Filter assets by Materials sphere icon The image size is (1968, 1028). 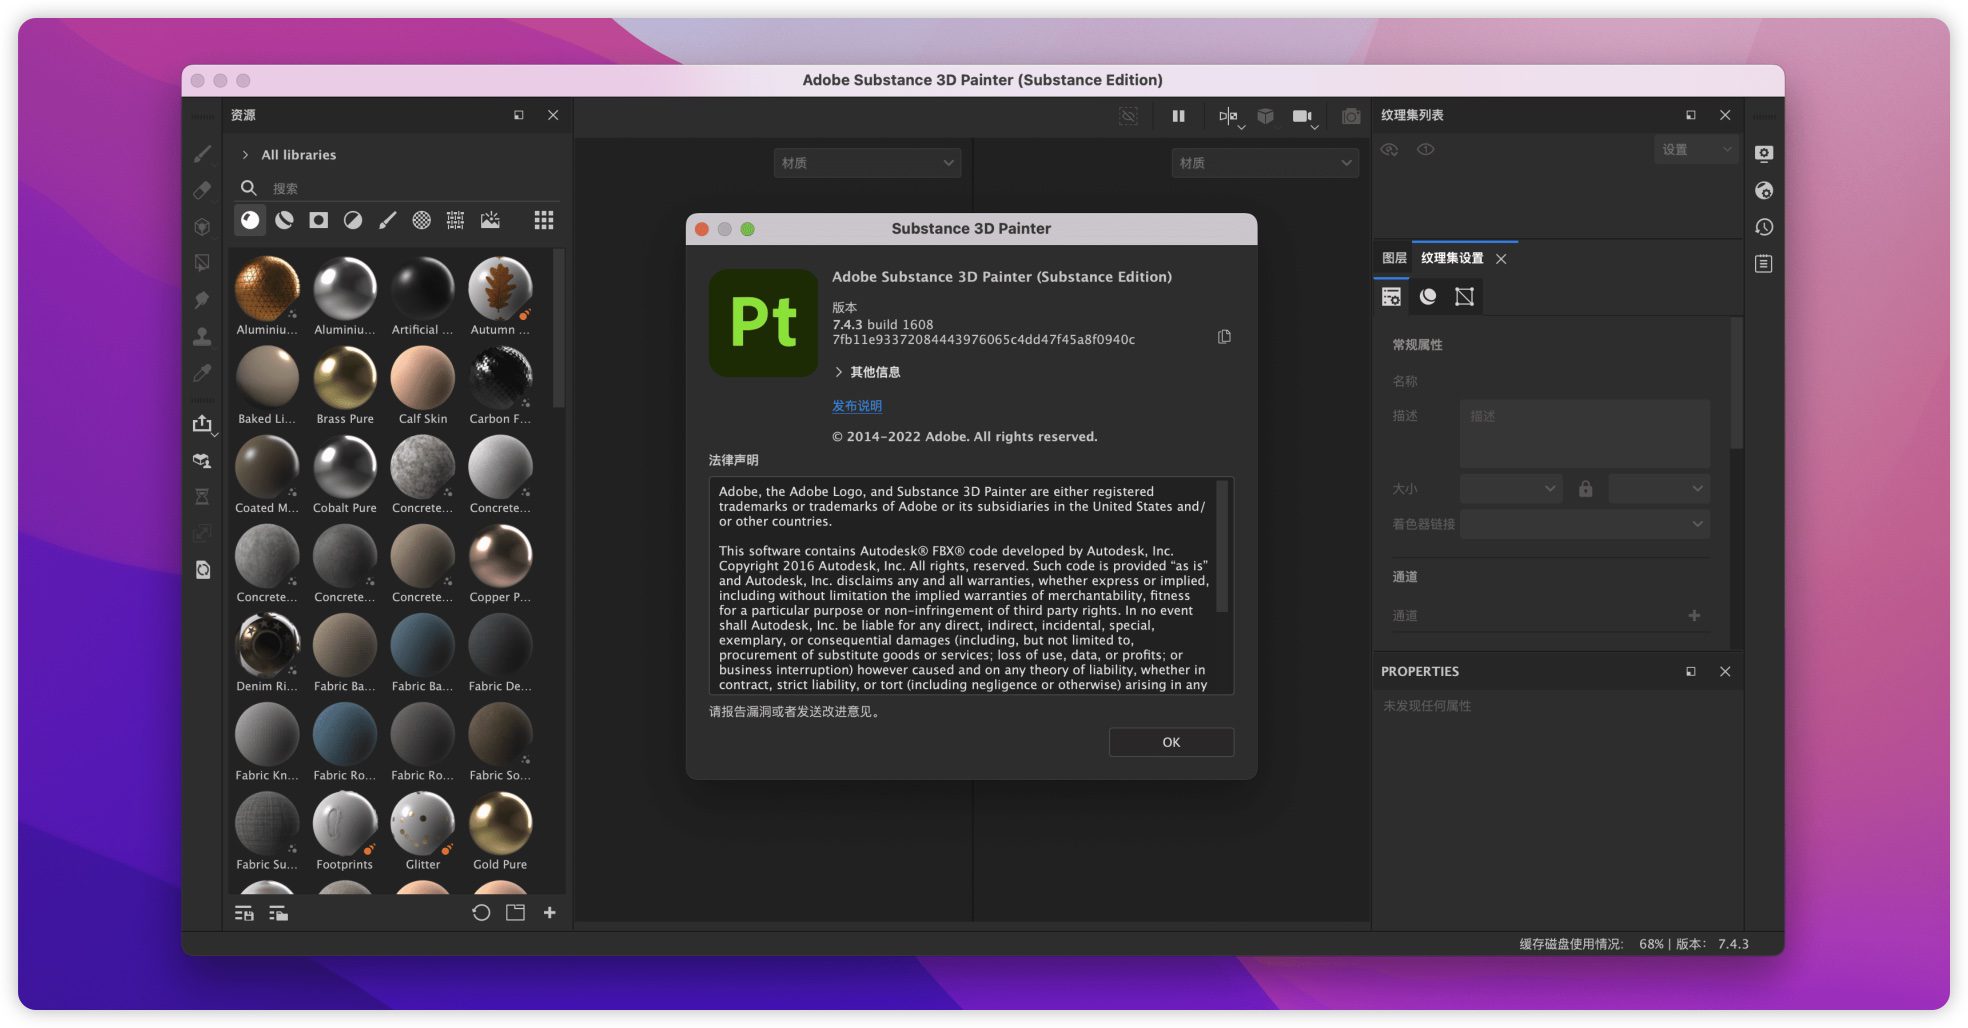point(250,220)
